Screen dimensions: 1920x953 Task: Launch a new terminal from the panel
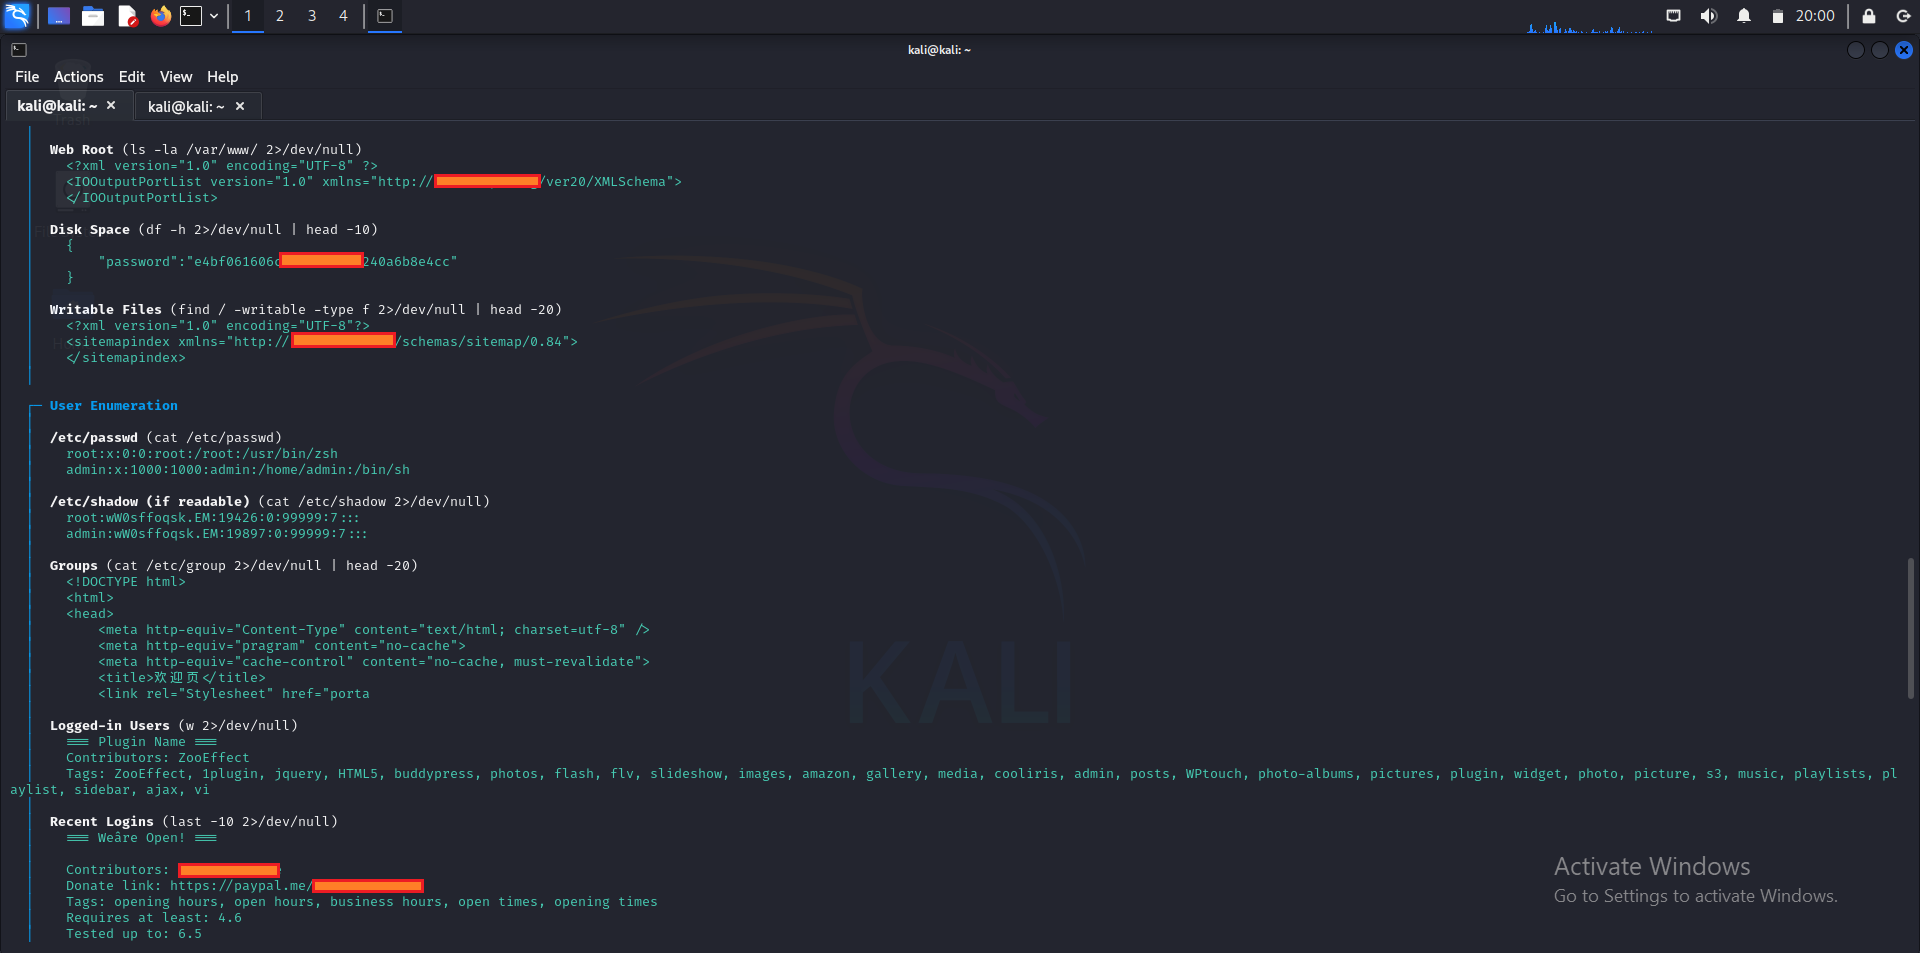point(191,16)
